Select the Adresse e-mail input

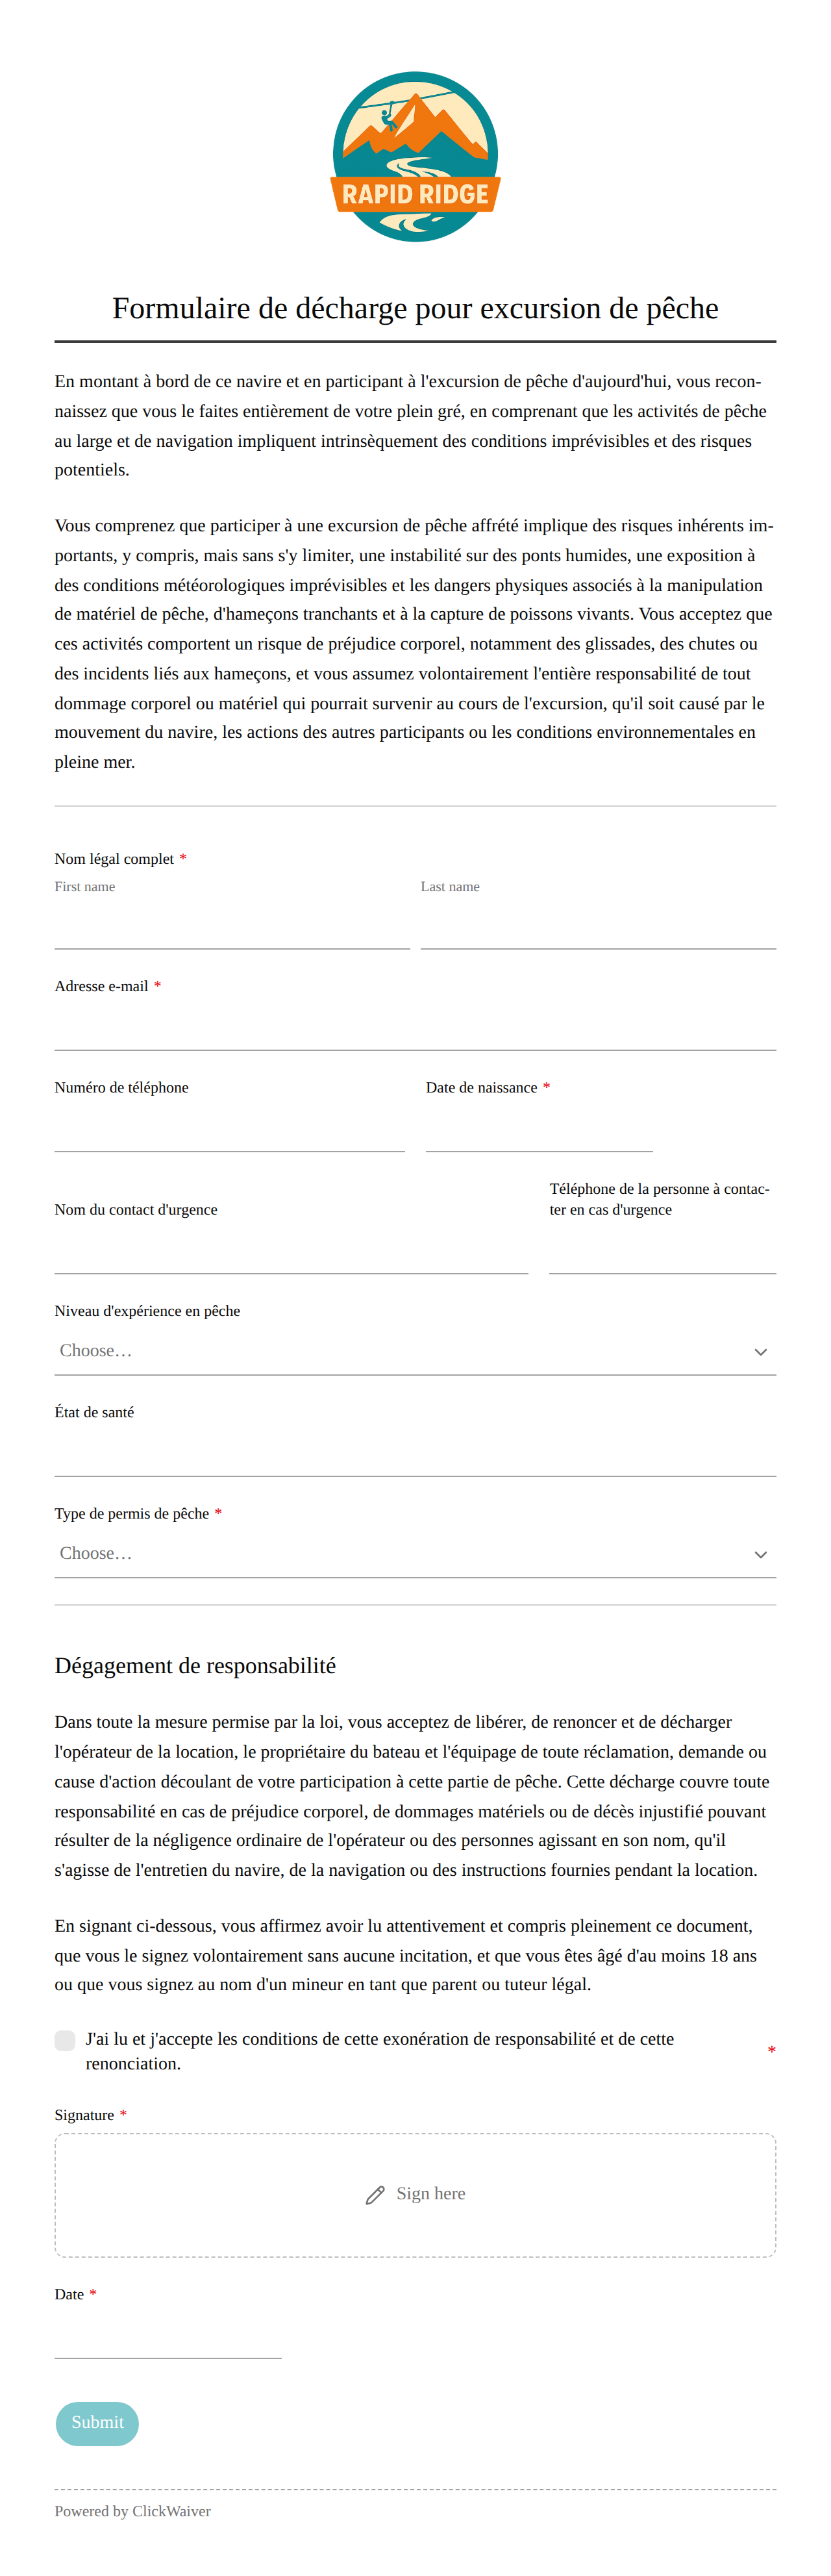415,1027
